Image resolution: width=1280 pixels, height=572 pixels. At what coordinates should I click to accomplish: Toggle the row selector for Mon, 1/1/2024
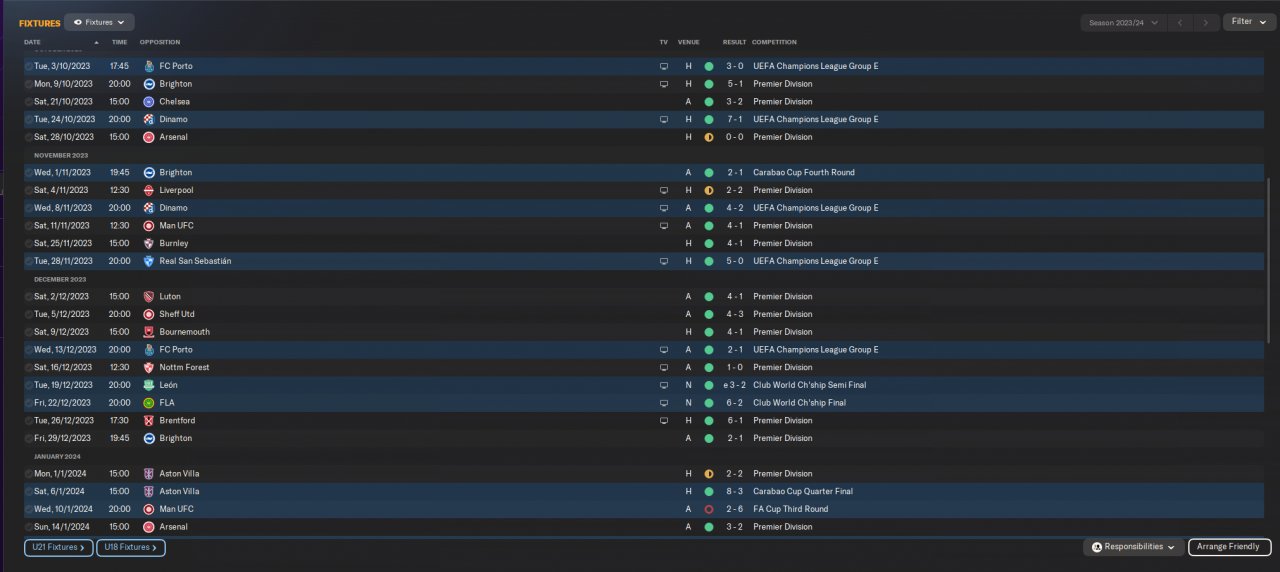(29, 474)
